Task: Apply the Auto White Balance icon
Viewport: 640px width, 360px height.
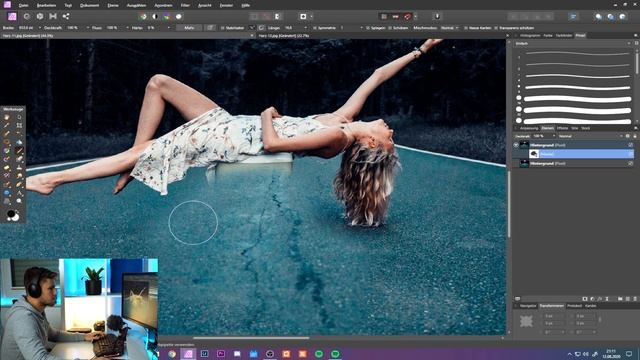Action: 179,17
